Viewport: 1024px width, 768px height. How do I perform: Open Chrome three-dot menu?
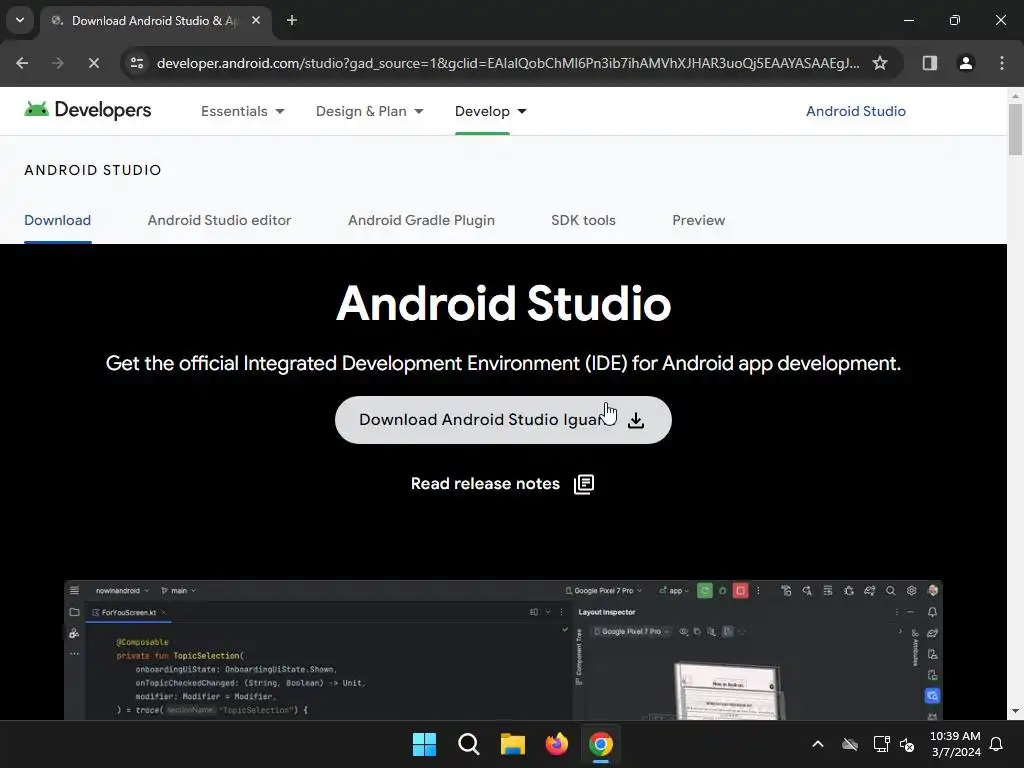[x=1002, y=63]
